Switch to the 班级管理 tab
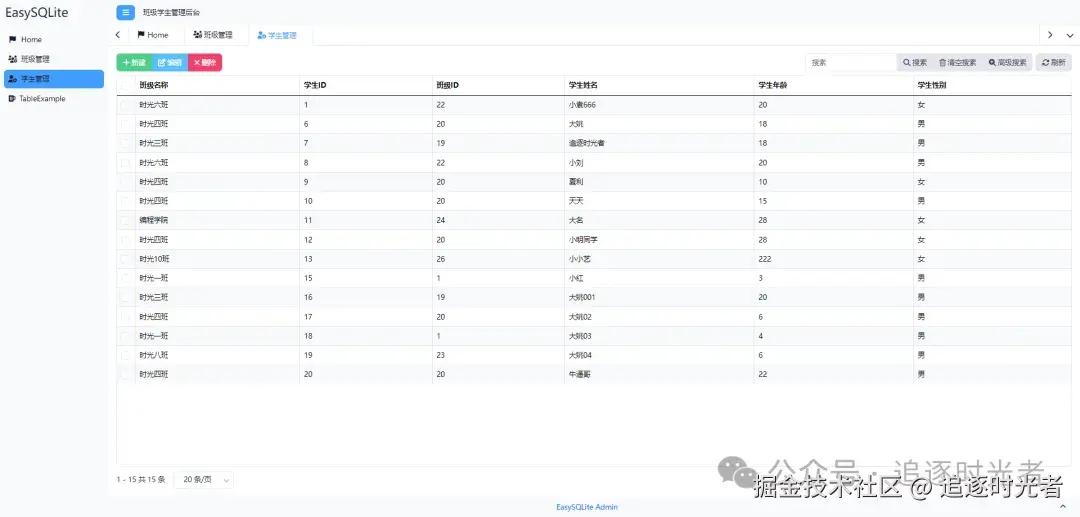1080x517 pixels. pyautogui.click(x=213, y=35)
